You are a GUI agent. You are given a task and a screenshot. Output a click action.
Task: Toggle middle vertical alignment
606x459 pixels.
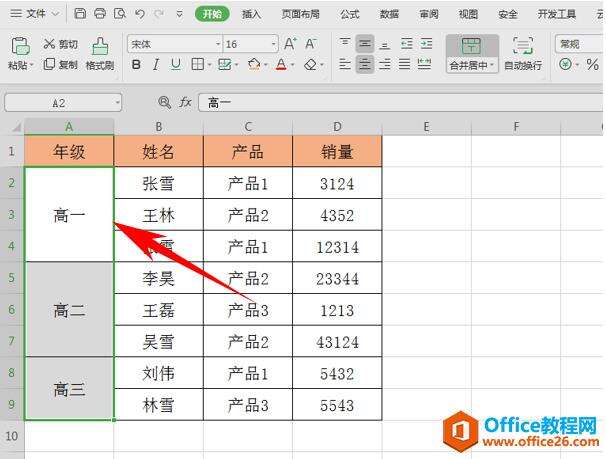364,44
